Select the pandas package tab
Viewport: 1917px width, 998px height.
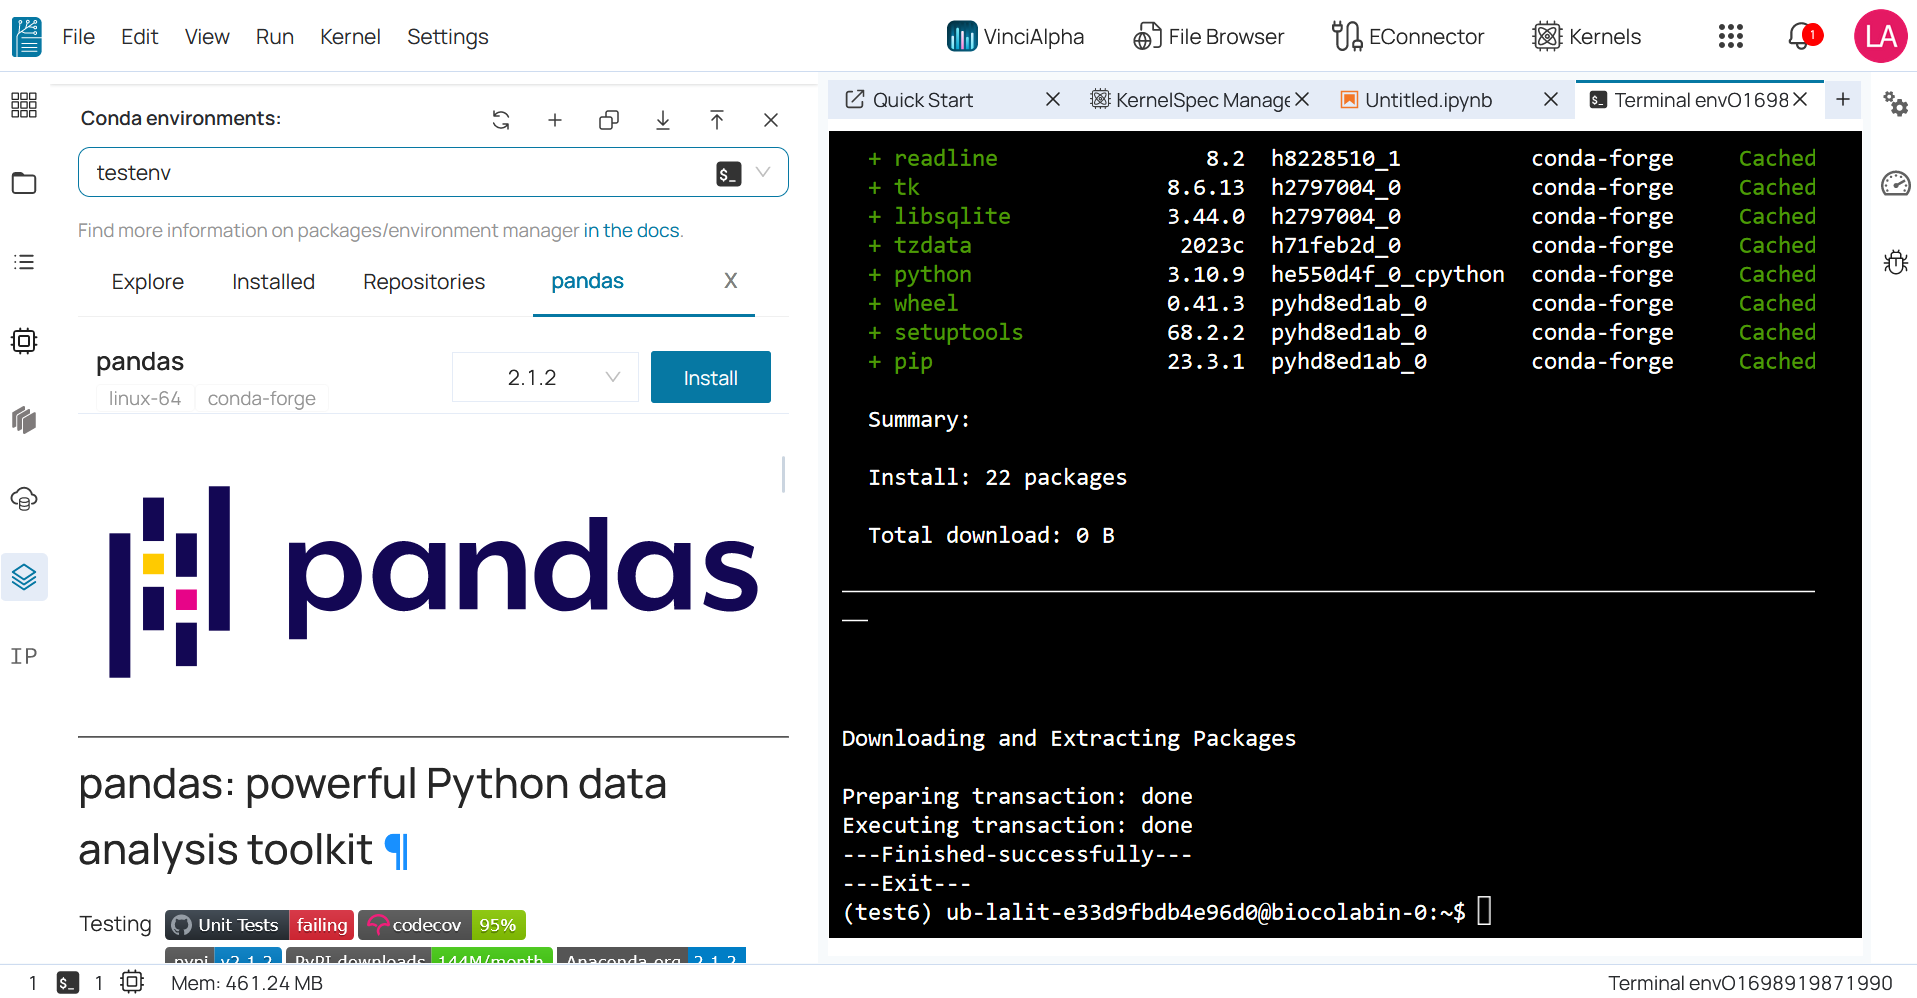tap(587, 282)
